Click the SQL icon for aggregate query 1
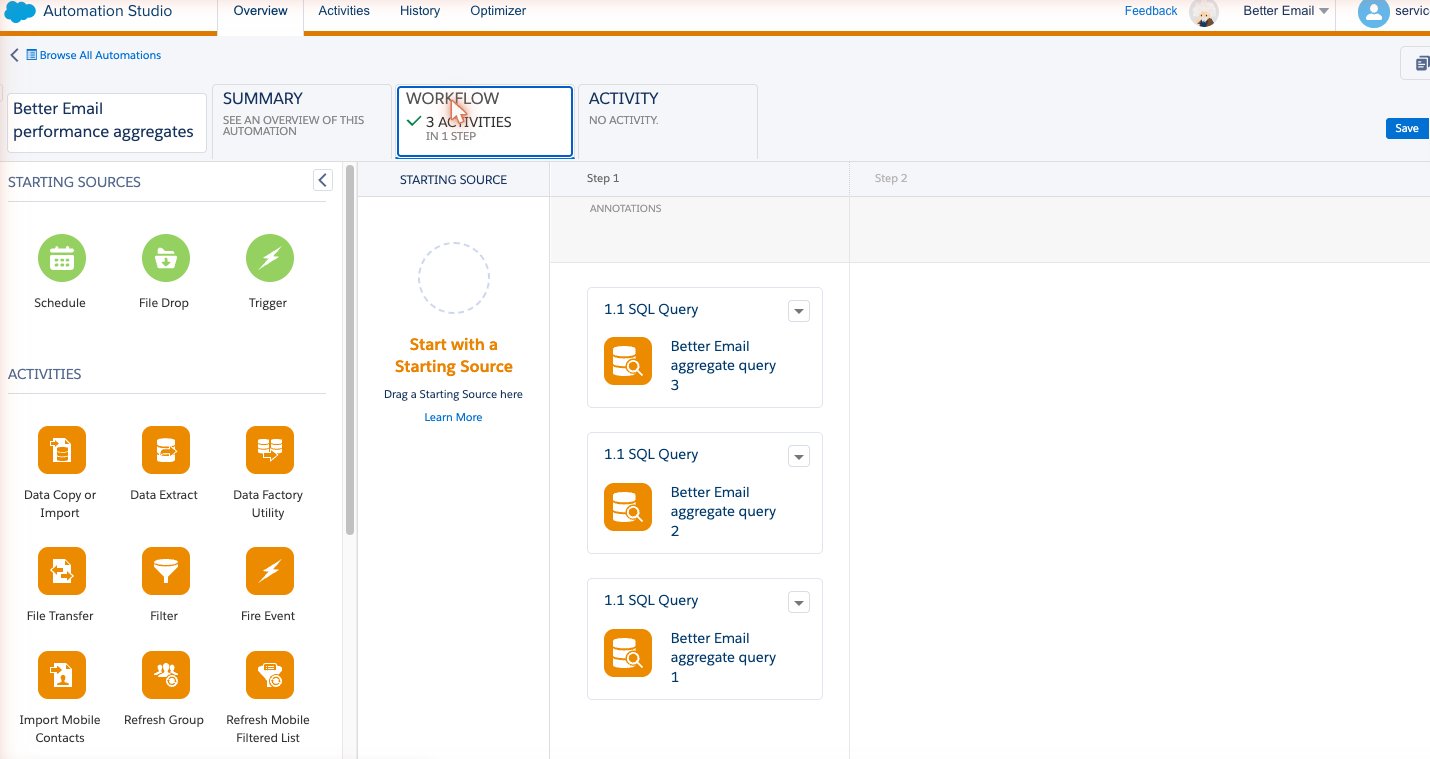 [x=628, y=653]
